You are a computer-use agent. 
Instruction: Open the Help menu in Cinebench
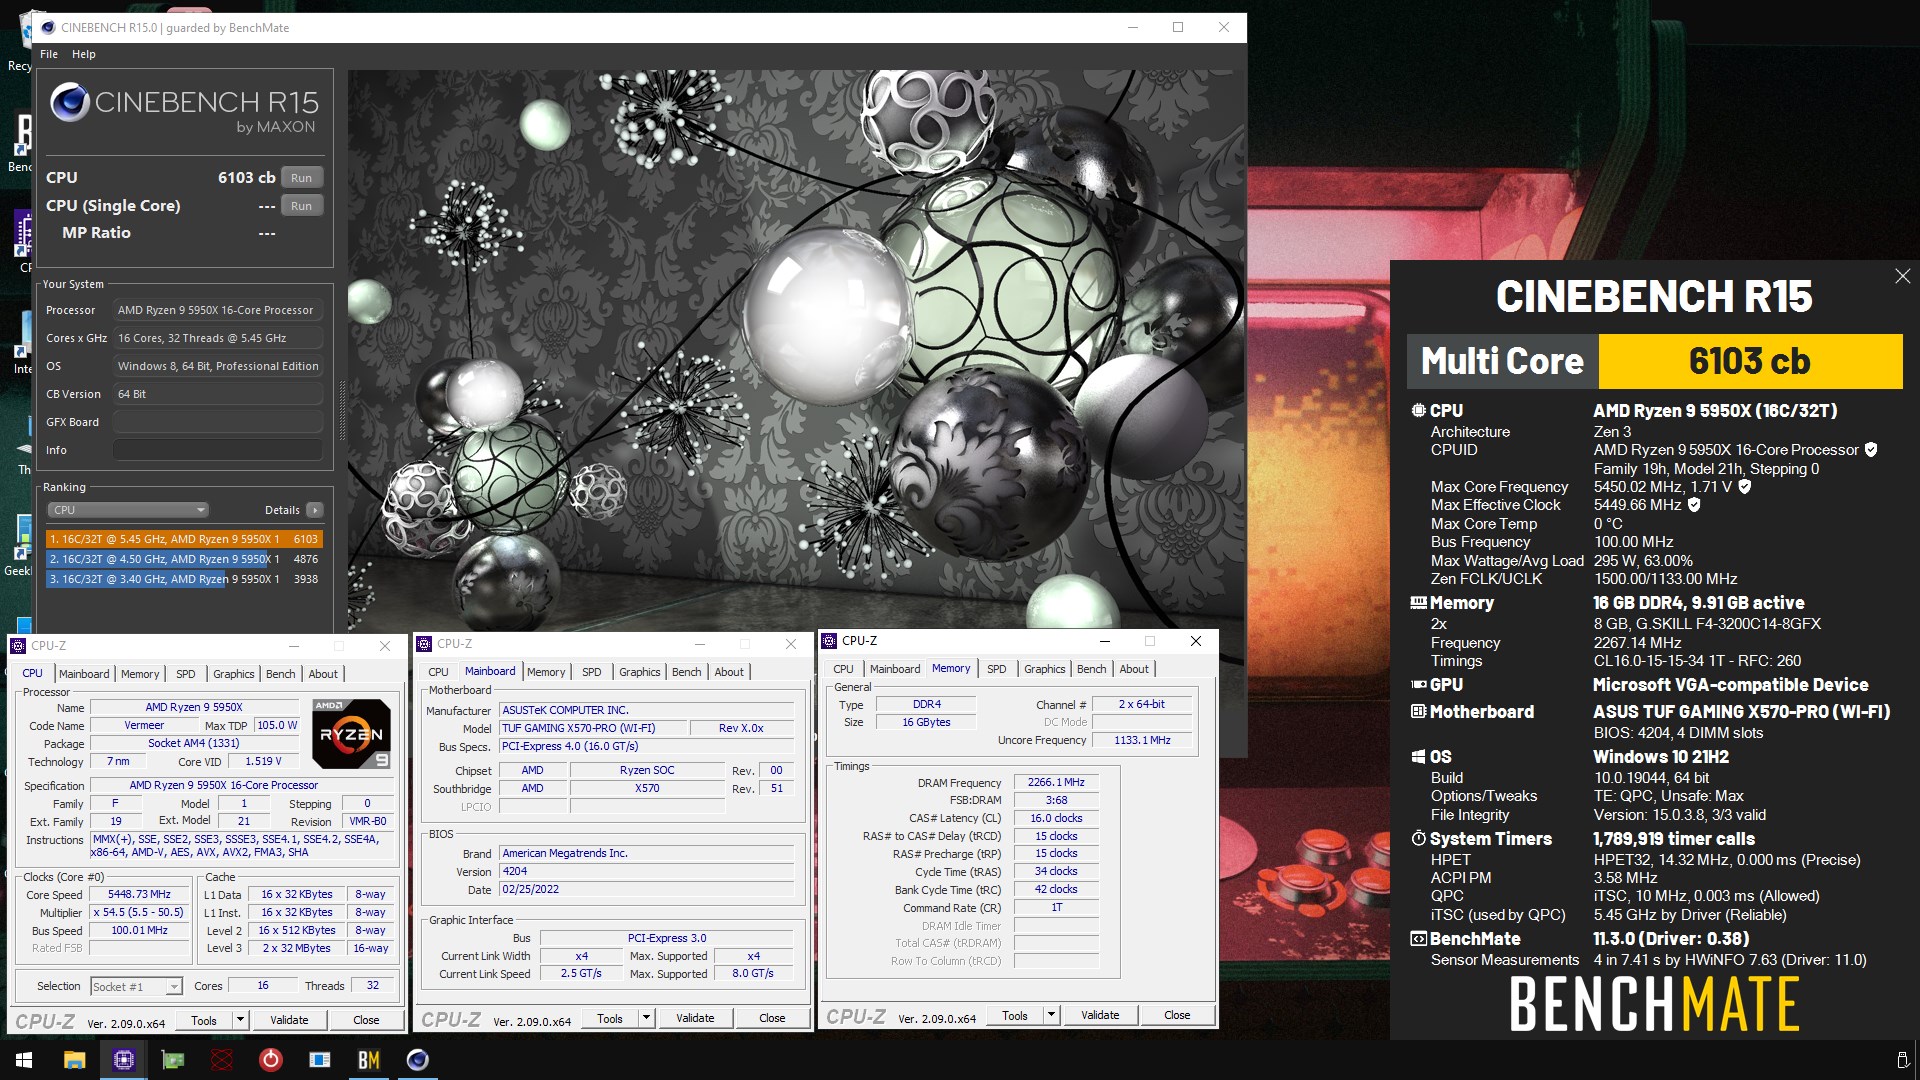click(x=84, y=54)
